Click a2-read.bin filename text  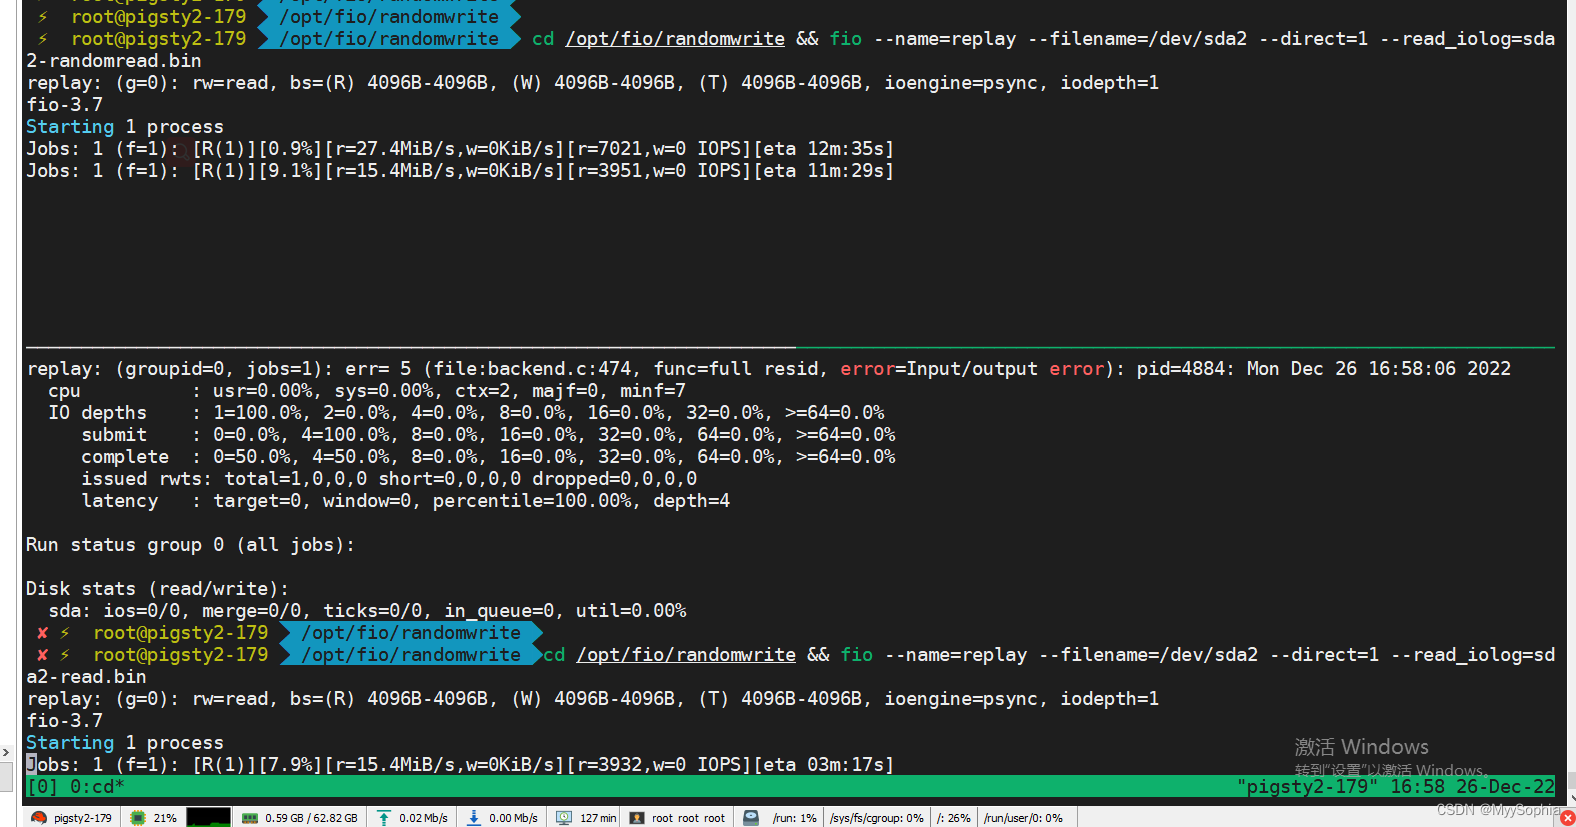(x=86, y=677)
